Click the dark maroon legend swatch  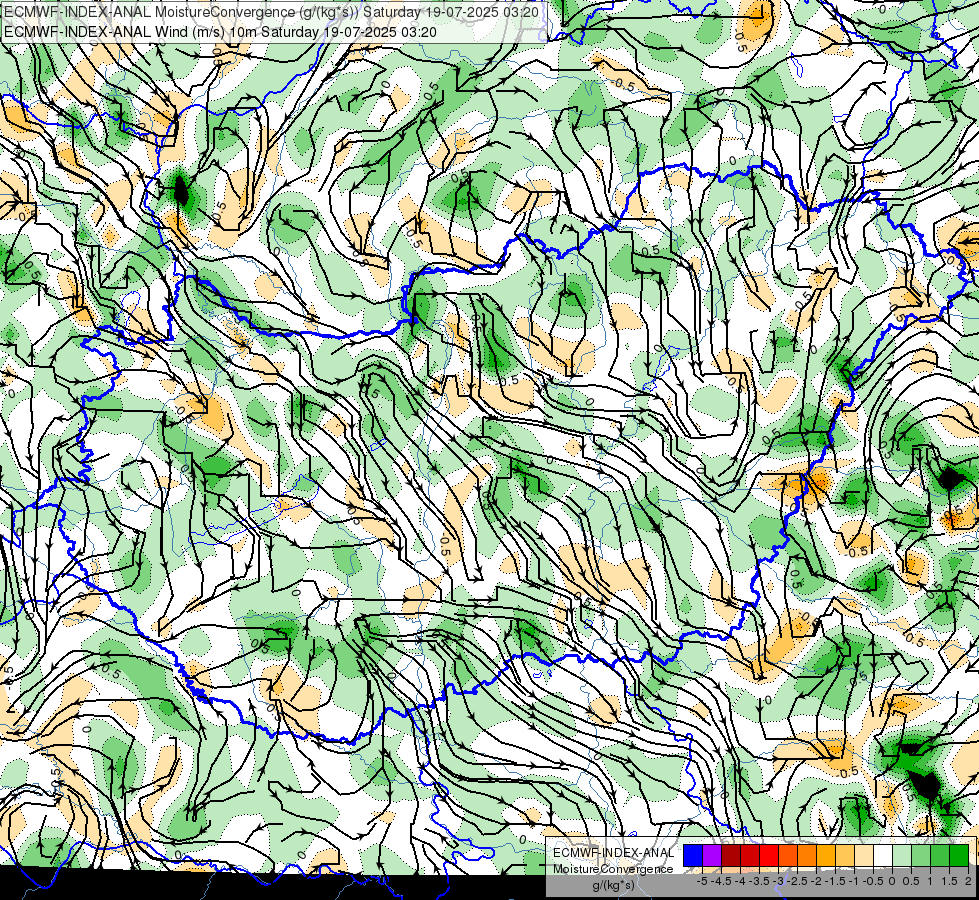click(x=731, y=855)
